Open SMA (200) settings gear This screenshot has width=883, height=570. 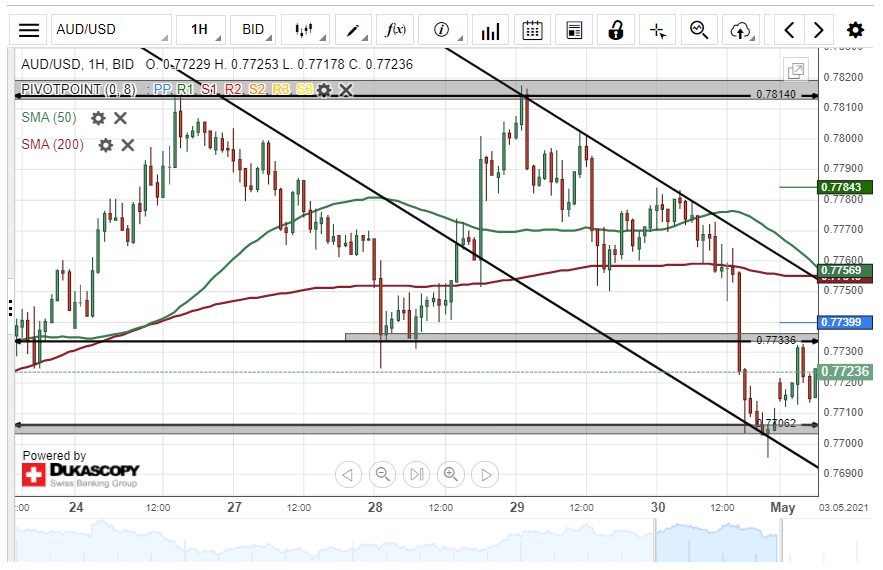[105, 145]
